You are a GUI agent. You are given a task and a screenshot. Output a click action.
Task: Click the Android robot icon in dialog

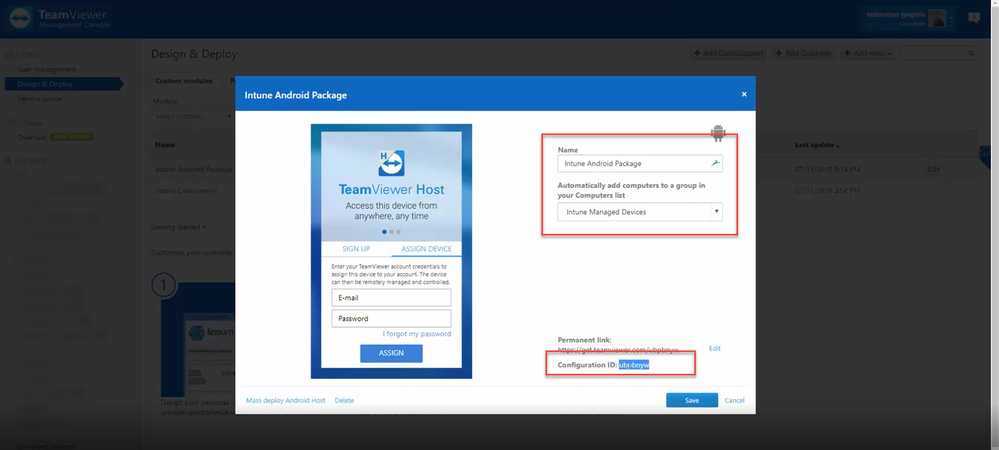click(x=718, y=133)
